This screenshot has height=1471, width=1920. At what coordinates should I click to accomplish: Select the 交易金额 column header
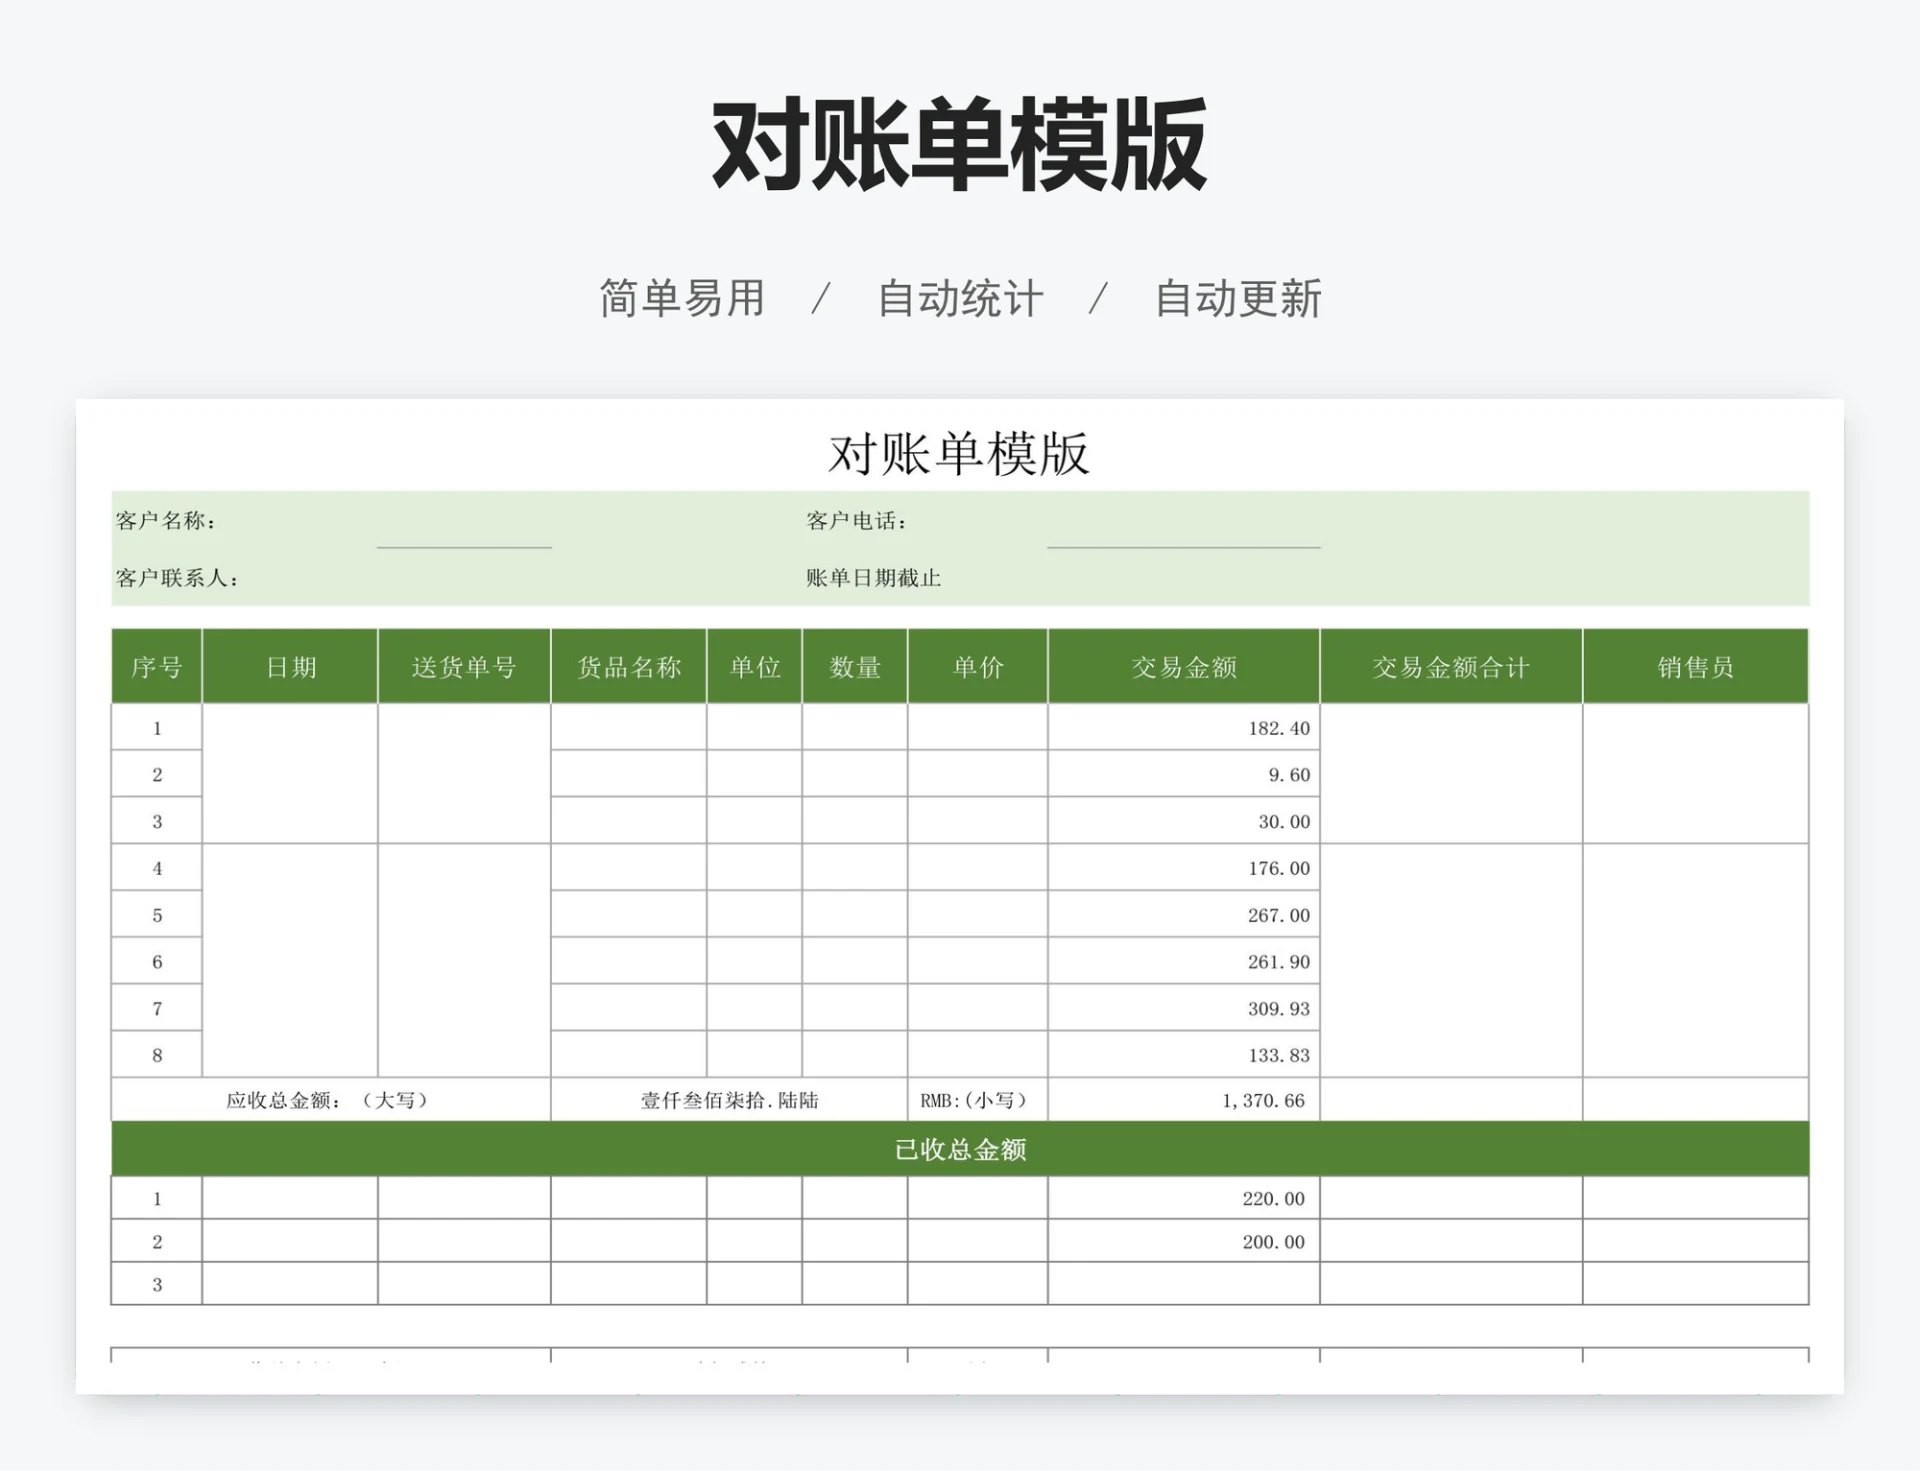1183,666
